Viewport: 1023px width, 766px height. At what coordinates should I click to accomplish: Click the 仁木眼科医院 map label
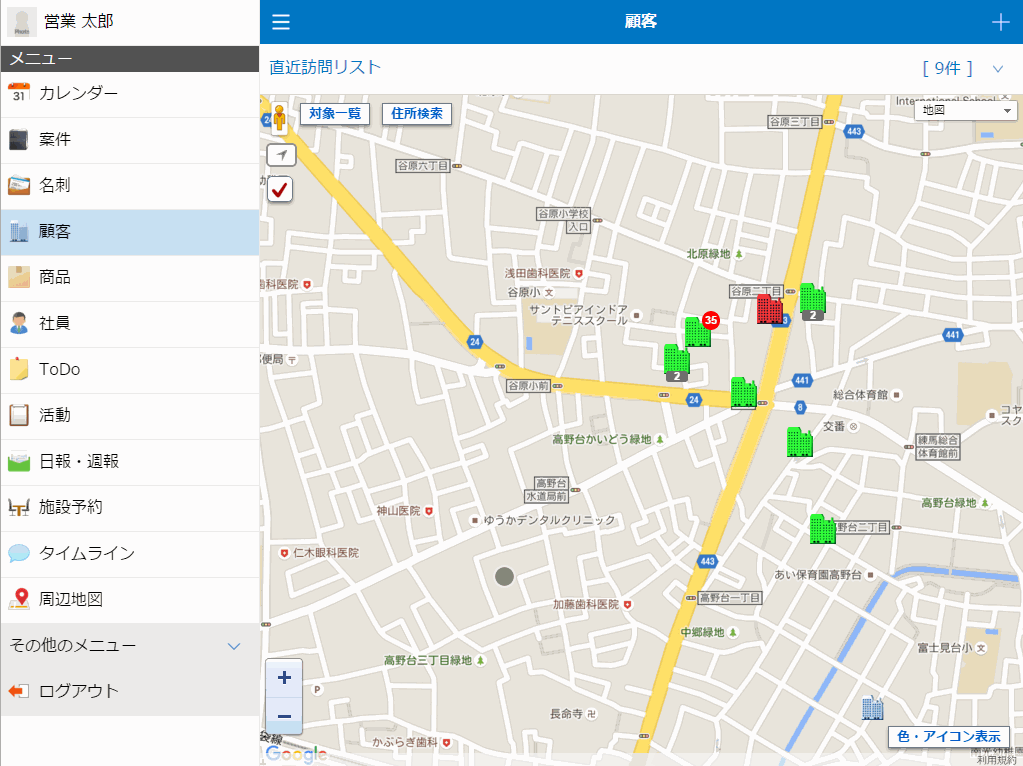tap(326, 553)
